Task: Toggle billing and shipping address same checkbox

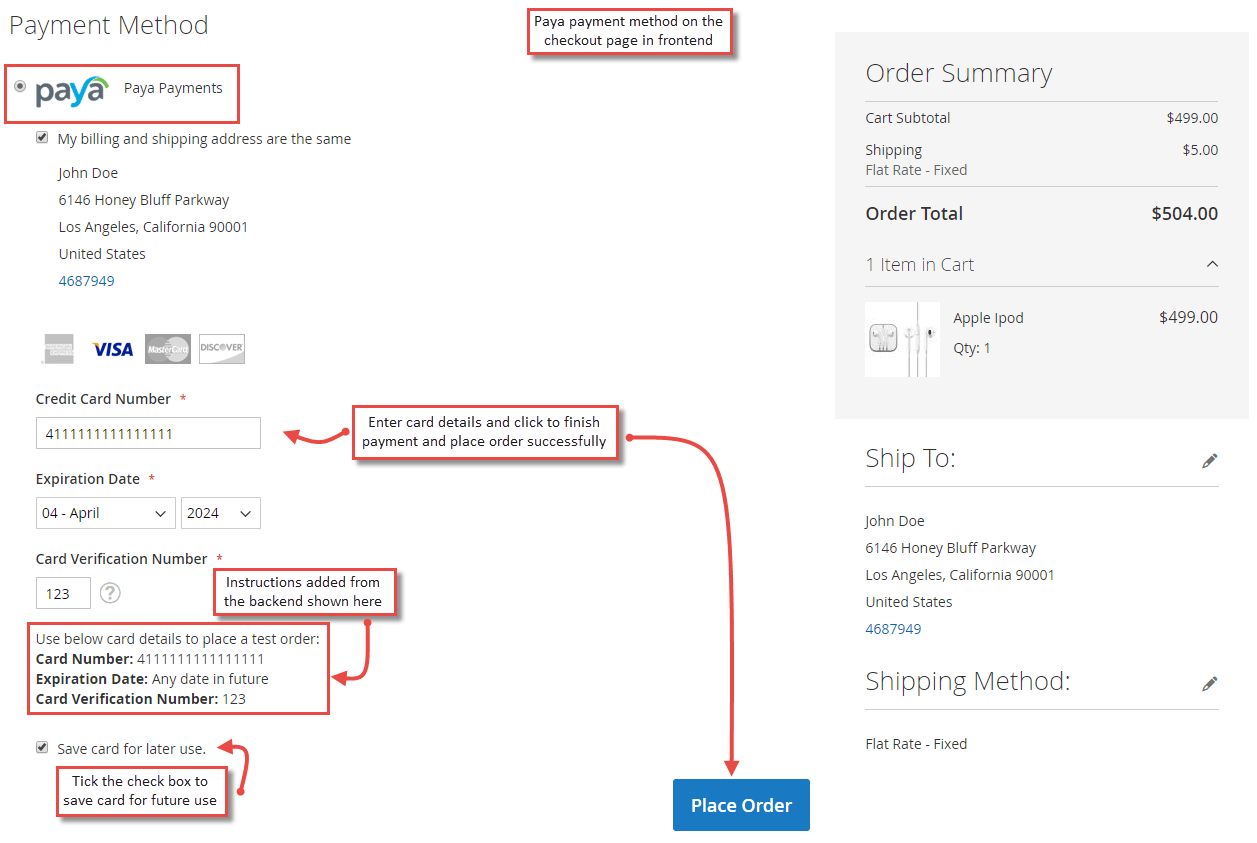Action: tap(42, 138)
